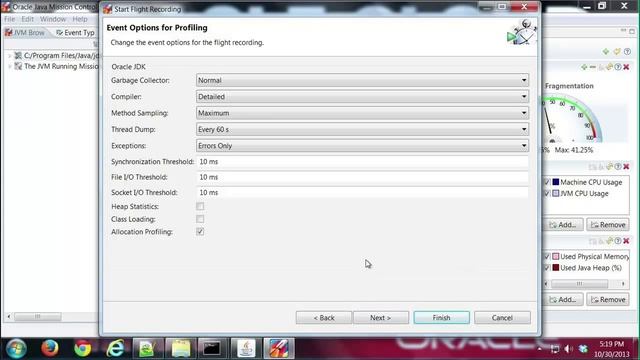Click Add... under the CPU usage list
640x360 pixels.
[563, 225]
